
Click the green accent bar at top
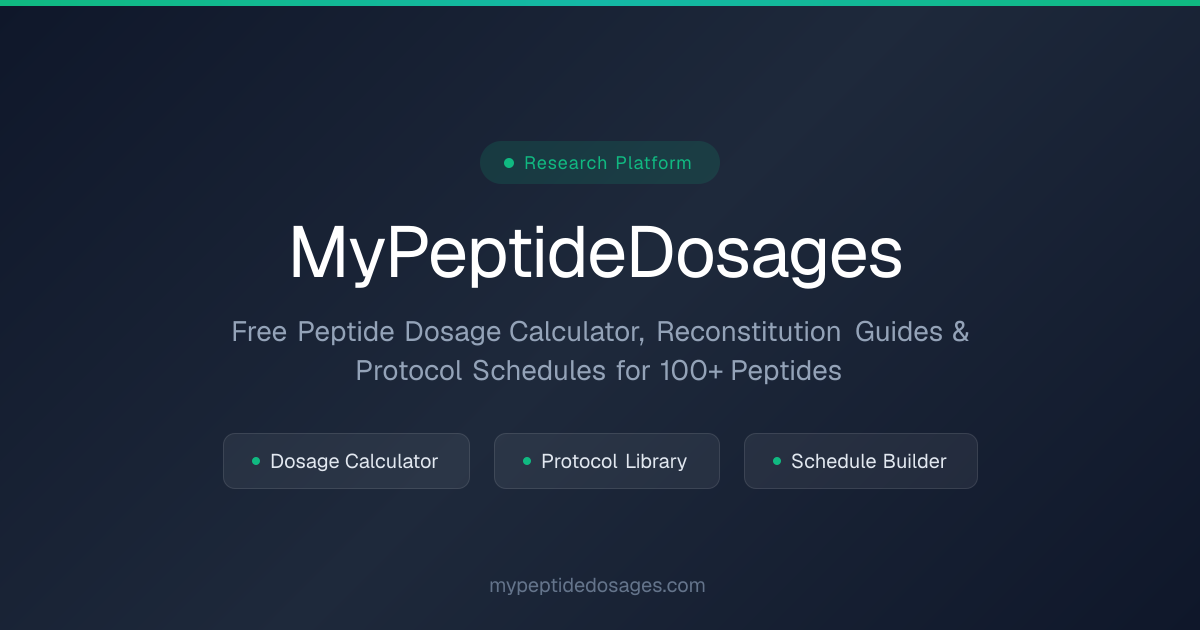(x=600, y=3)
